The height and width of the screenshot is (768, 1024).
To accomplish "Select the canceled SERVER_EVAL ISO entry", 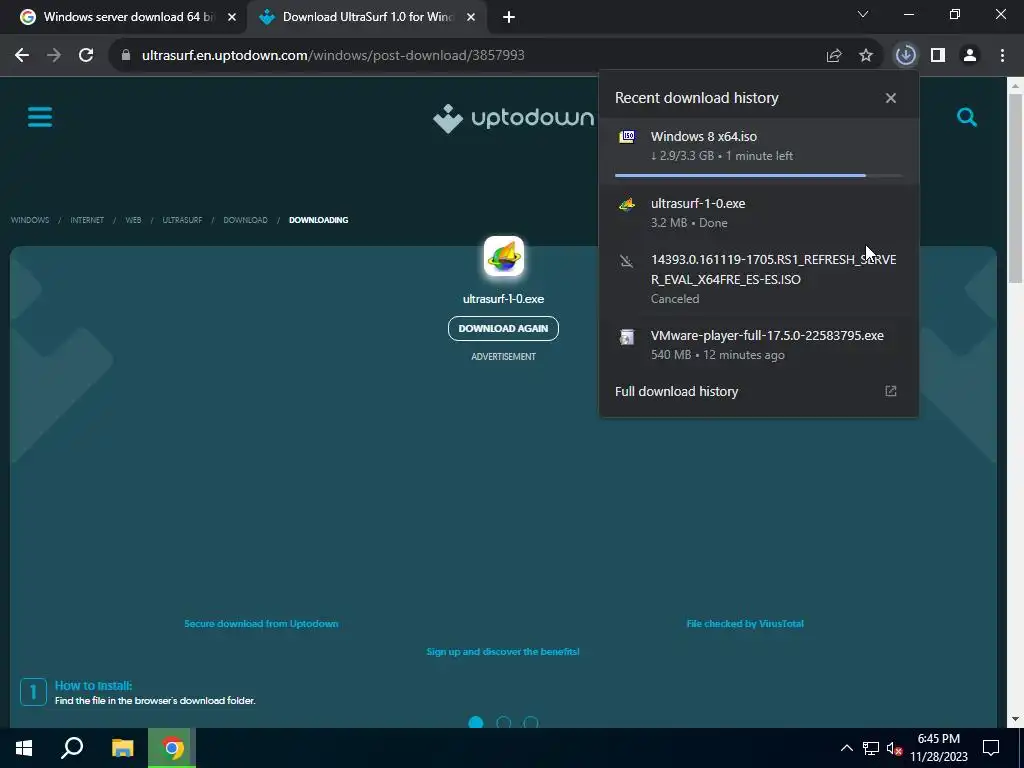I will pos(758,279).
